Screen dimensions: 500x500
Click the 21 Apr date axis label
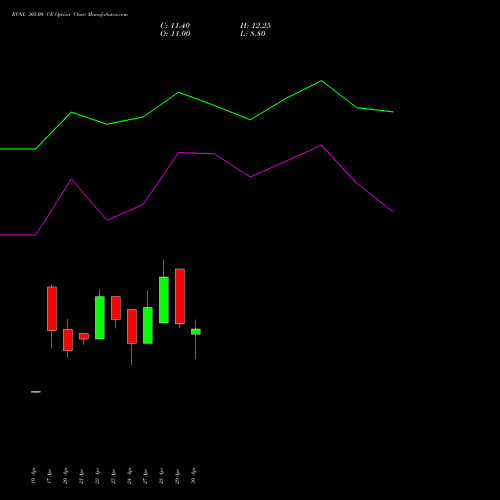point(81,476)
